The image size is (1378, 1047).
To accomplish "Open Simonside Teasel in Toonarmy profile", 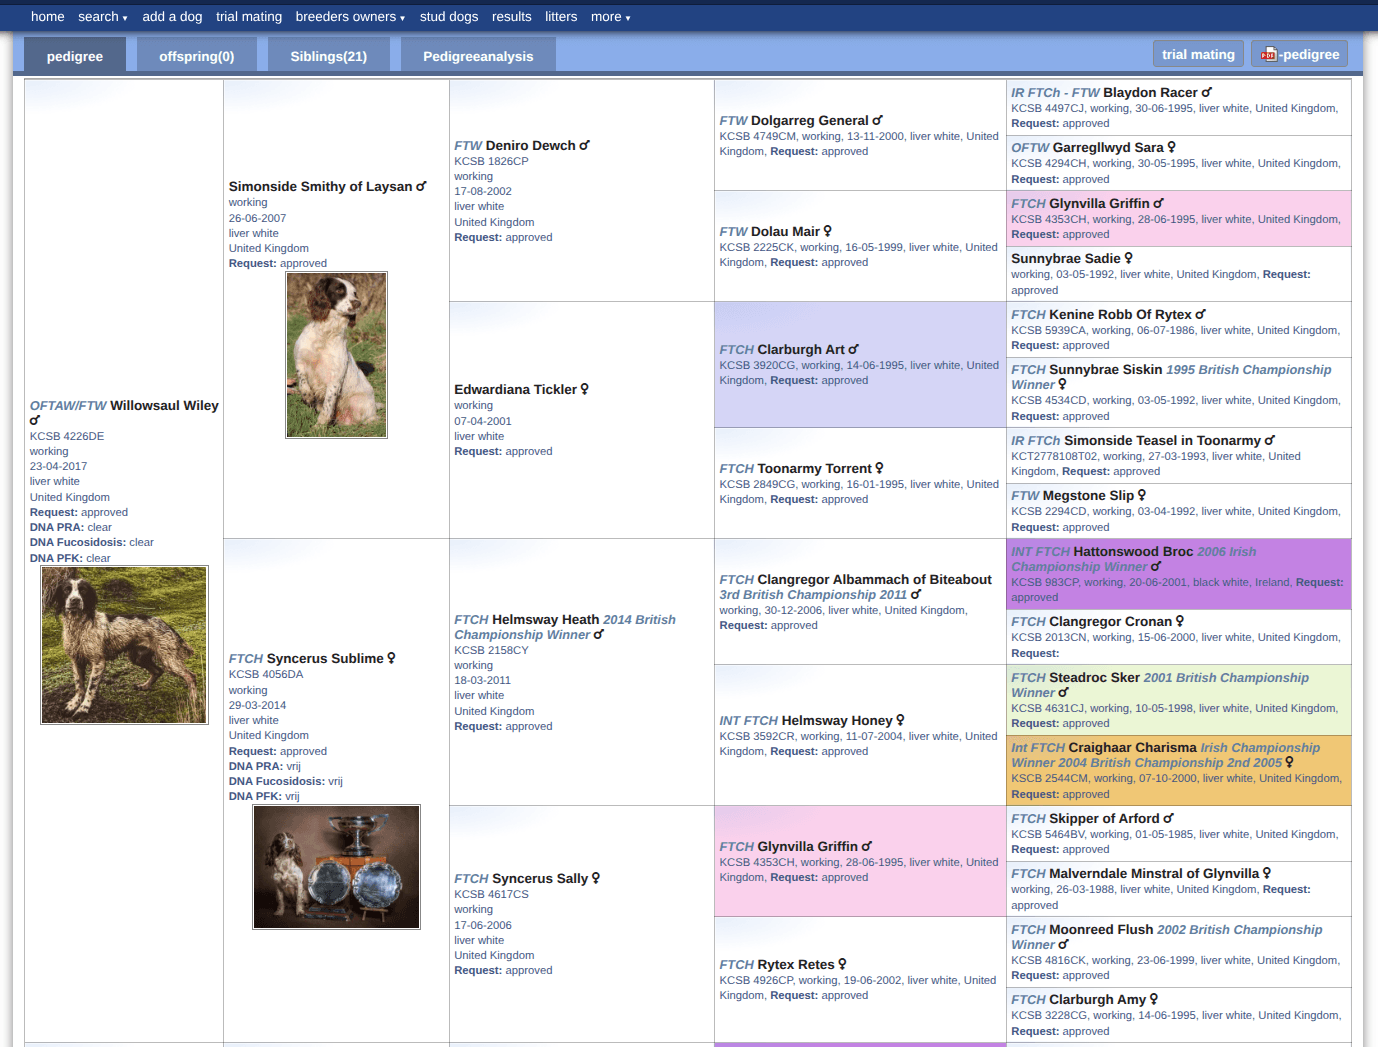I will click(x=1162, y=440).
